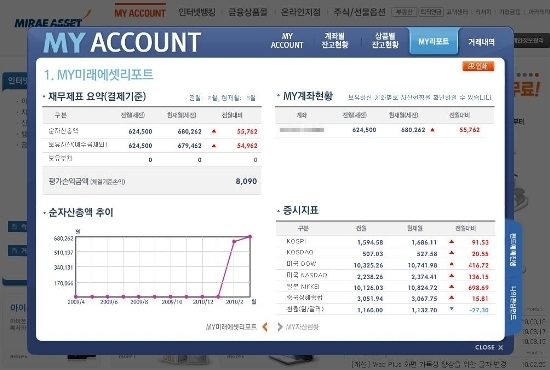The height and width of the screenshot is (370, 550).
Task: Click the 미국 NASDAQ row label
Action: pos(307,275)
